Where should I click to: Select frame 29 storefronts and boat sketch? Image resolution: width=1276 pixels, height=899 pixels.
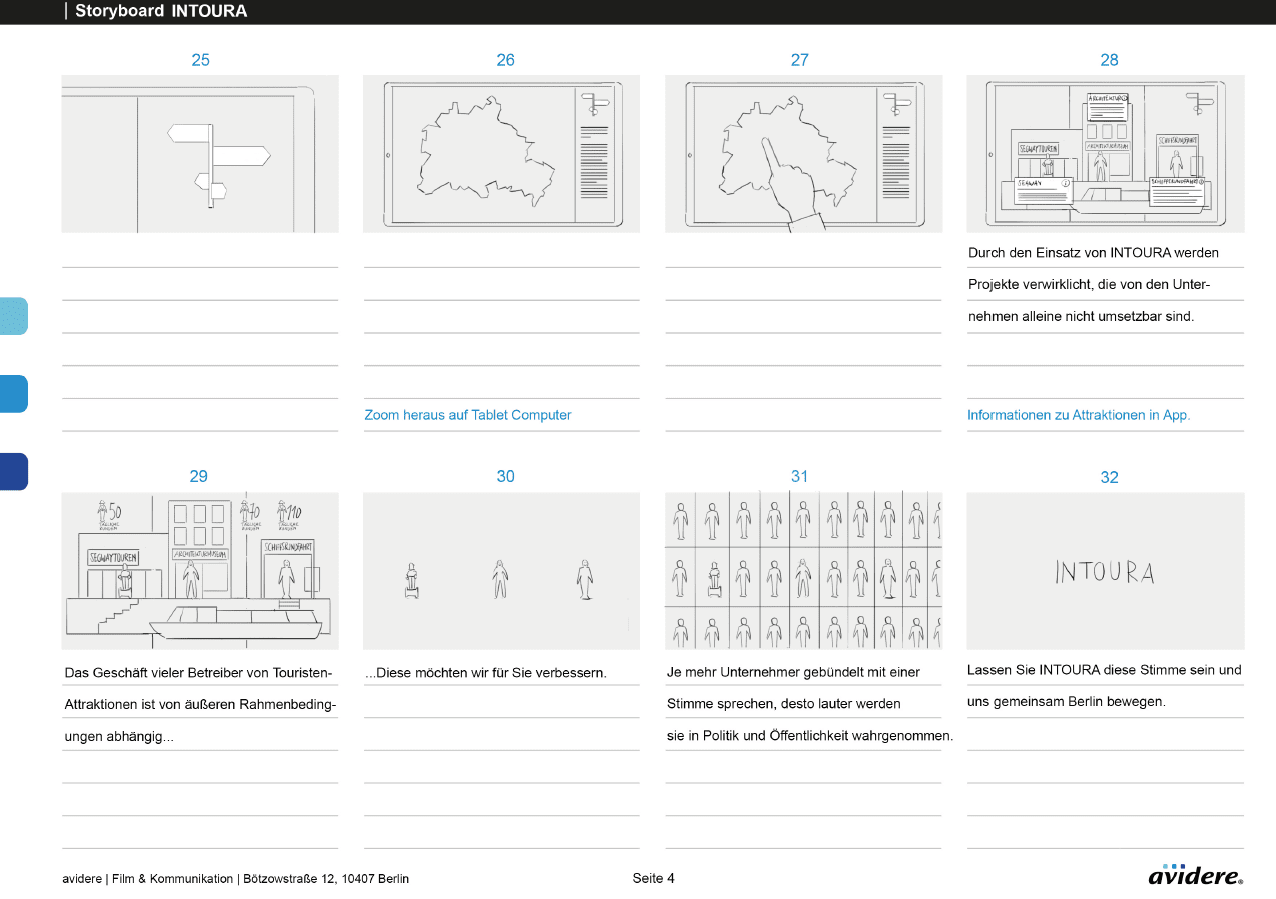pos(200,571)
